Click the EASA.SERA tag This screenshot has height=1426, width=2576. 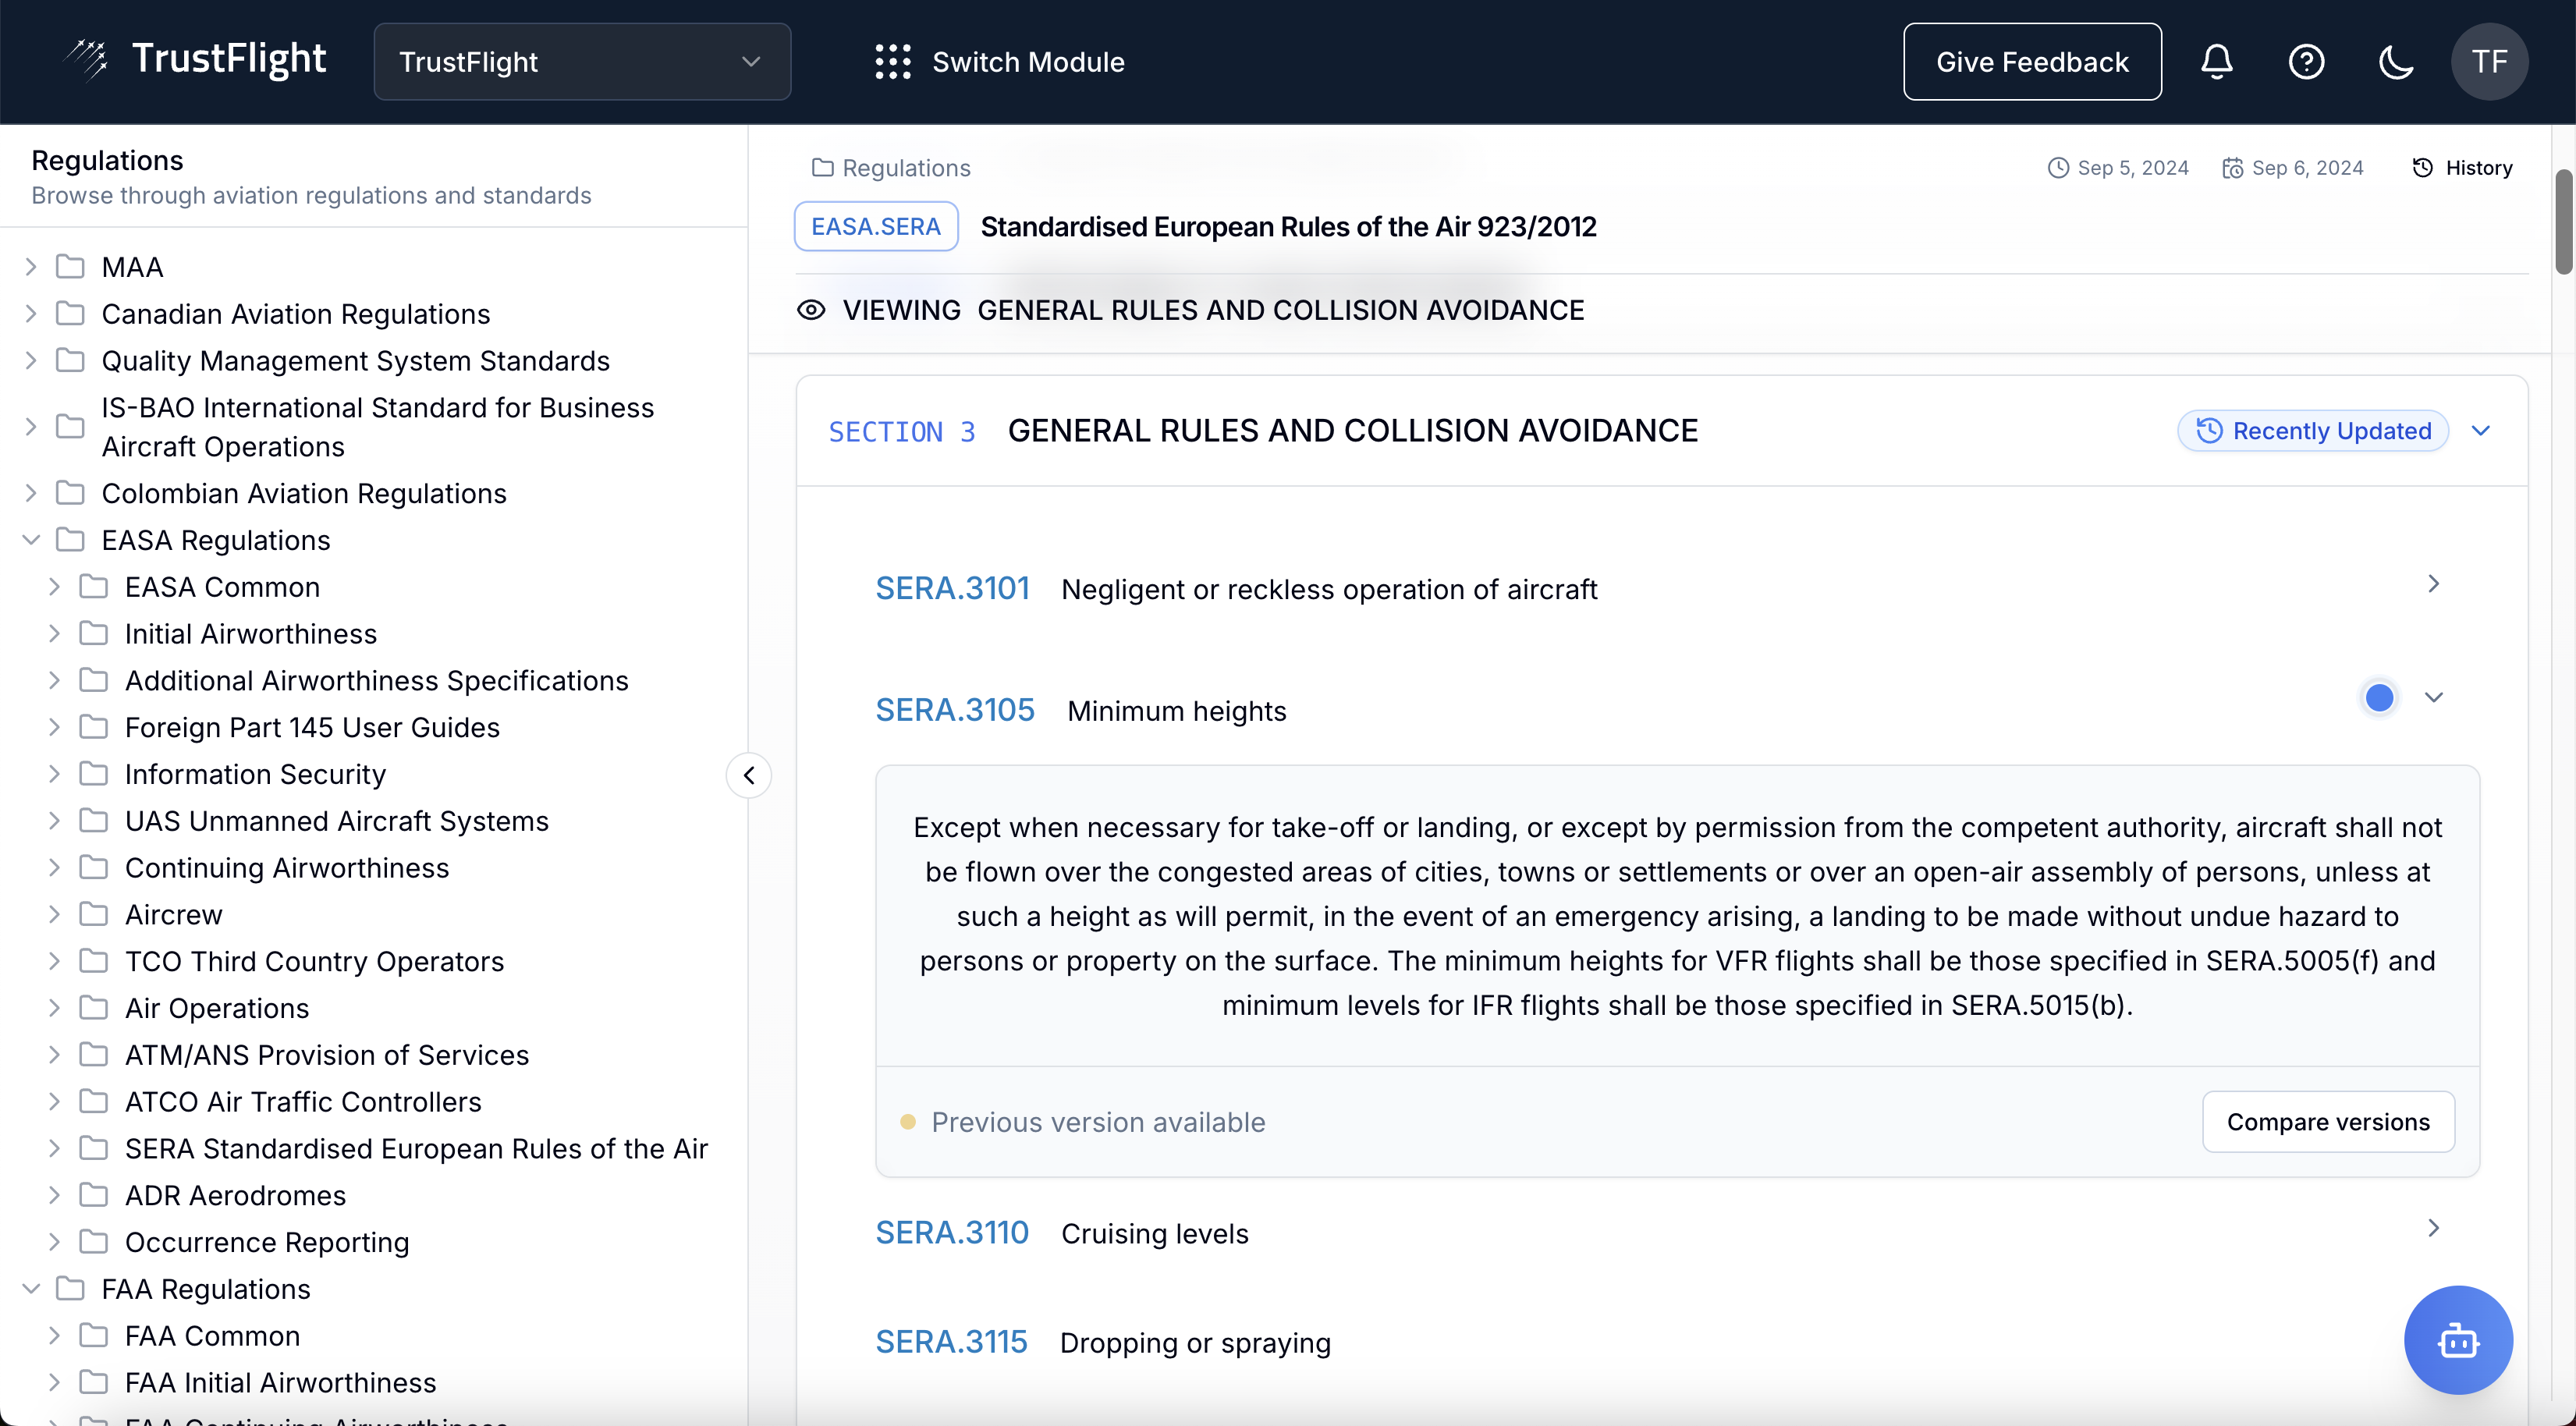pyautogui.click(x=876, y=227)
